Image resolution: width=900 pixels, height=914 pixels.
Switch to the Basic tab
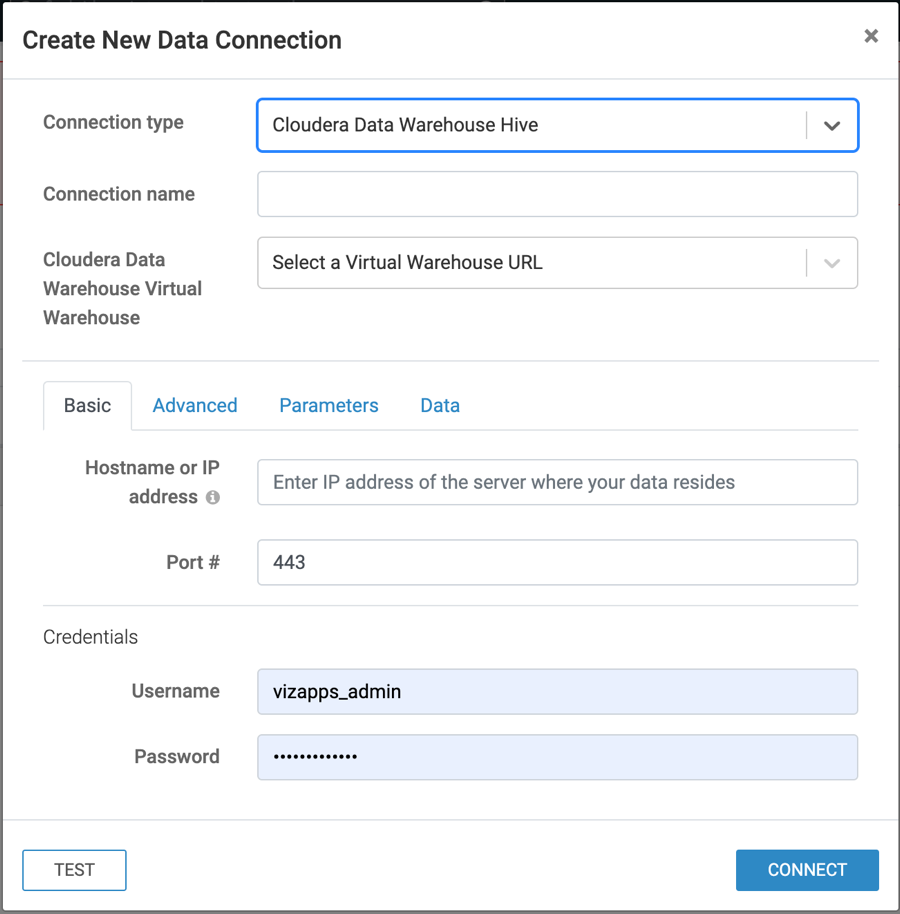(87, 405)
